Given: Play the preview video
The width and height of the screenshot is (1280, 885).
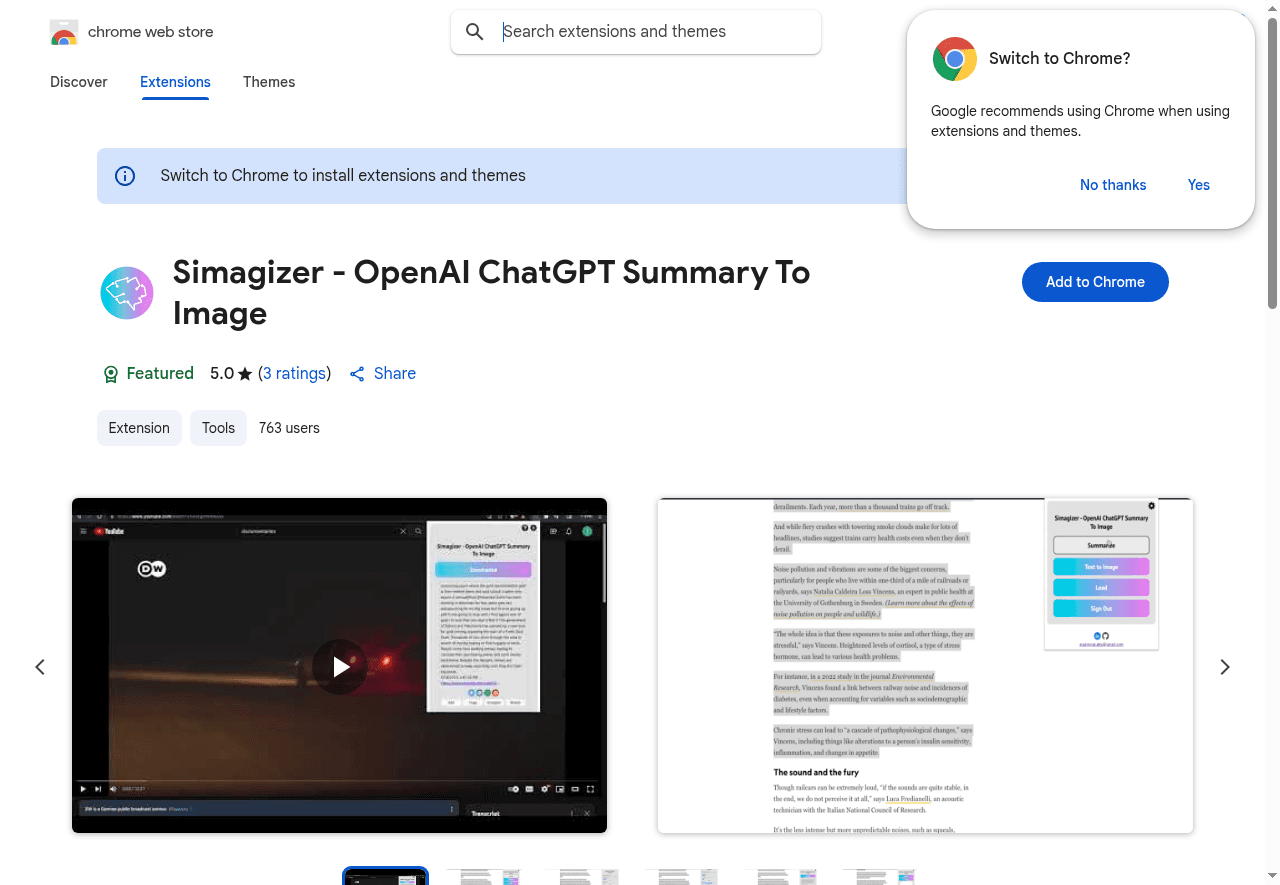Looking at the screenshot, I should 341,666.
